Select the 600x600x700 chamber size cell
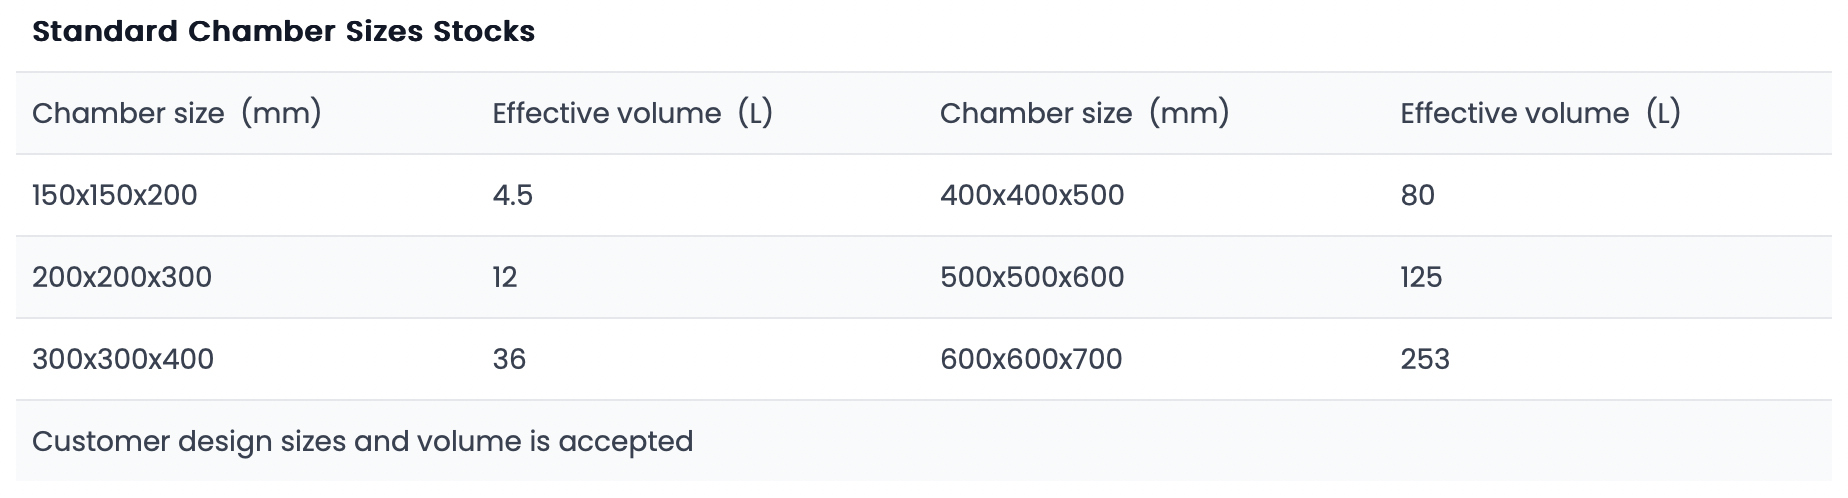1848x498 pixels. [x=1031, y=359]
